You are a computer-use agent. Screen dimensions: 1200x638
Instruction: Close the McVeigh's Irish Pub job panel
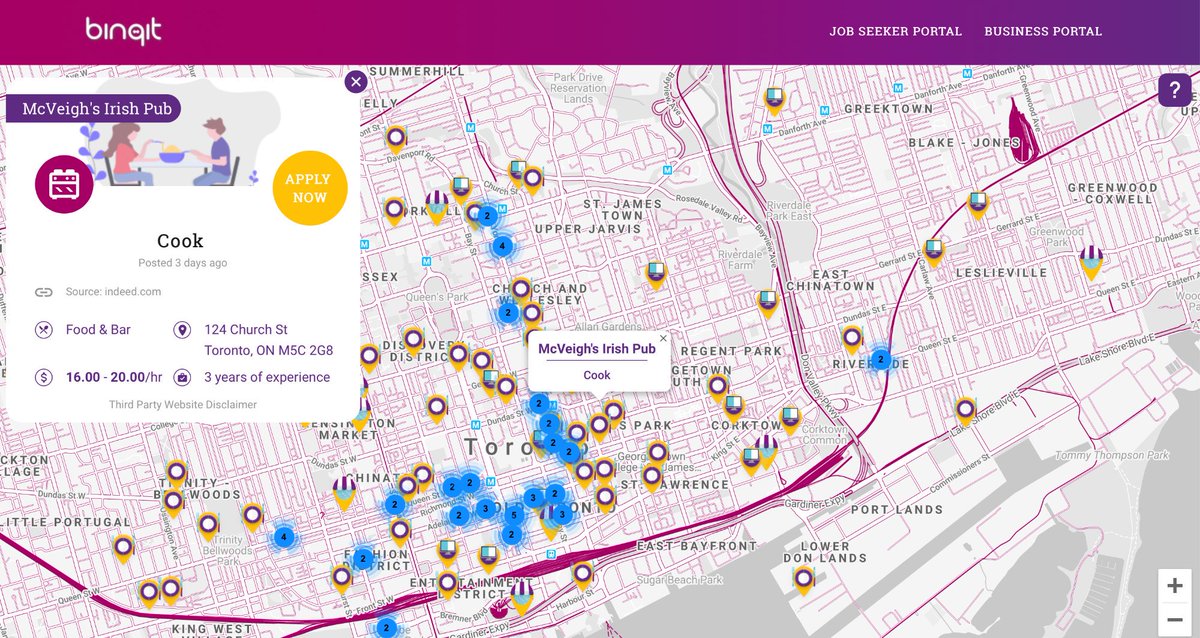pos(355,82)
